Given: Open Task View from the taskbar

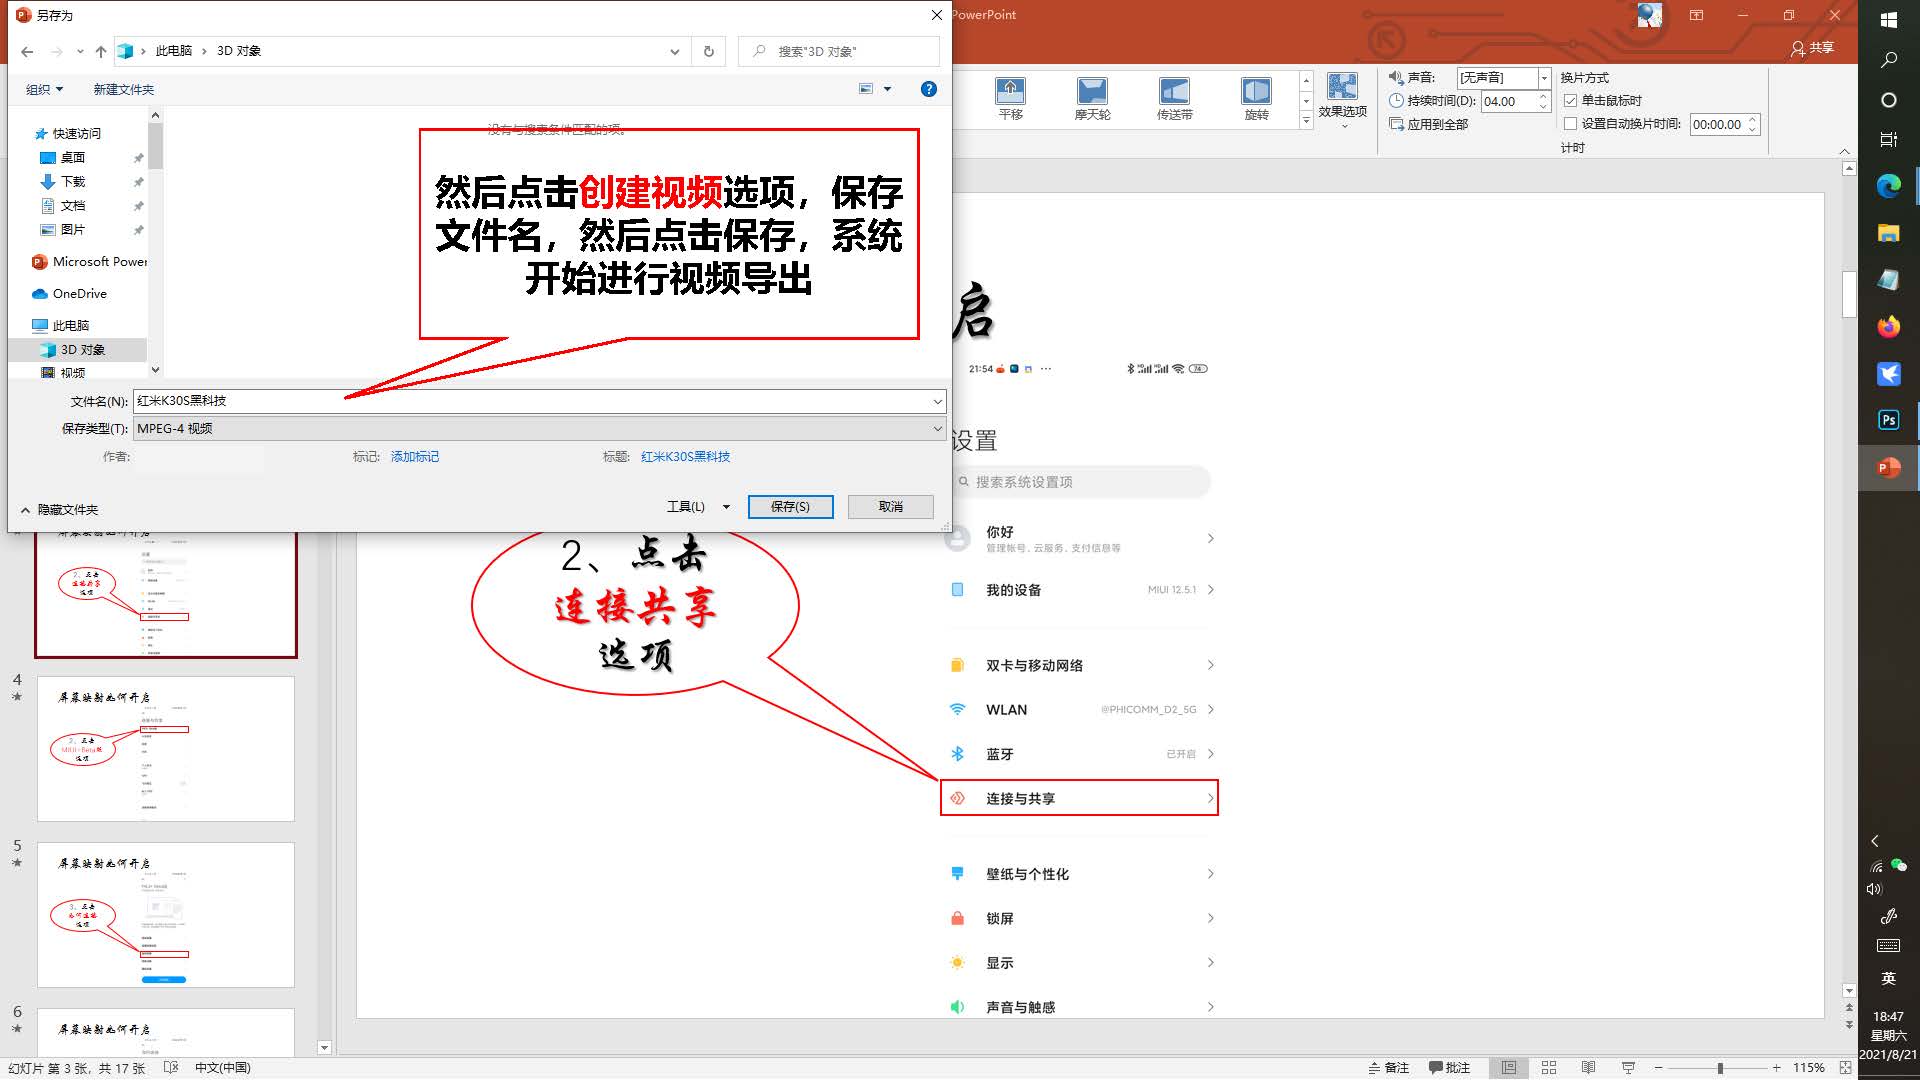Looking at the screenshot, I should click(1888, 140).
